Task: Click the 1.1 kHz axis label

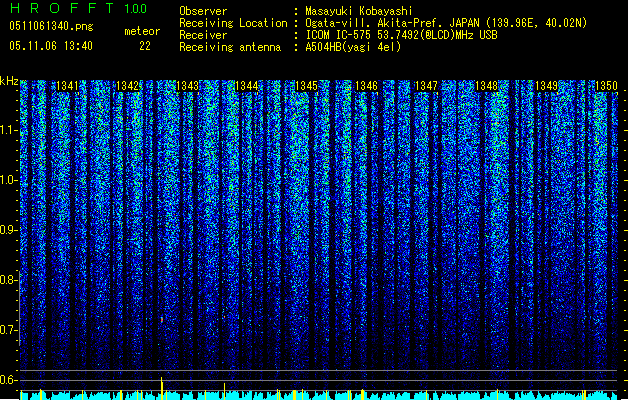Action: click(8, 130)
